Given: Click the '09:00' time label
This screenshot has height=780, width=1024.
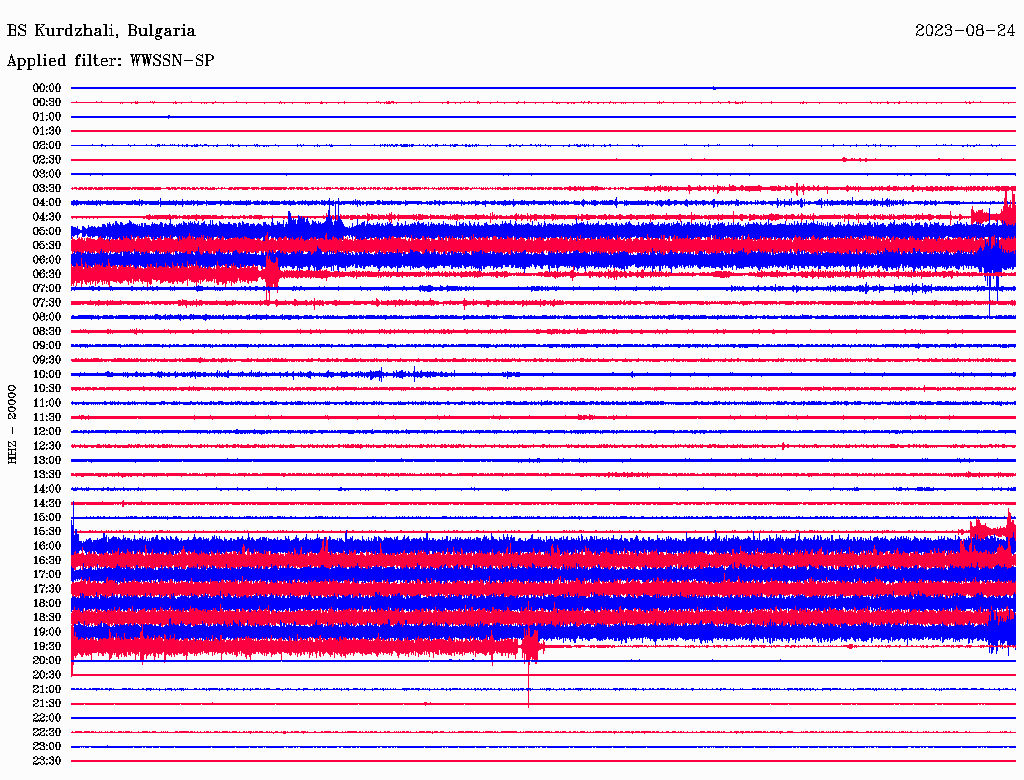Looking at the screenshot, I should (x=47, y=346).
